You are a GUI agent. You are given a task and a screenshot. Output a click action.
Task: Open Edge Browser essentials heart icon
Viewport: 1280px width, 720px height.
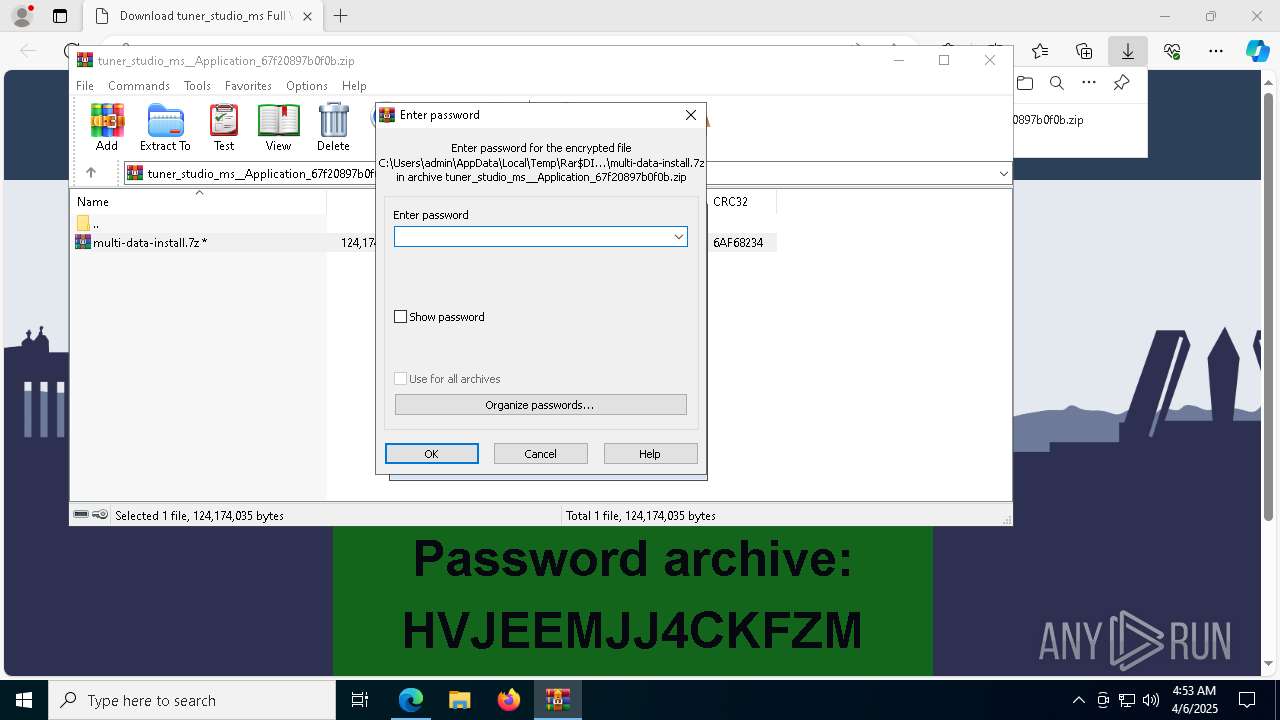click(x=1172, y=51)
